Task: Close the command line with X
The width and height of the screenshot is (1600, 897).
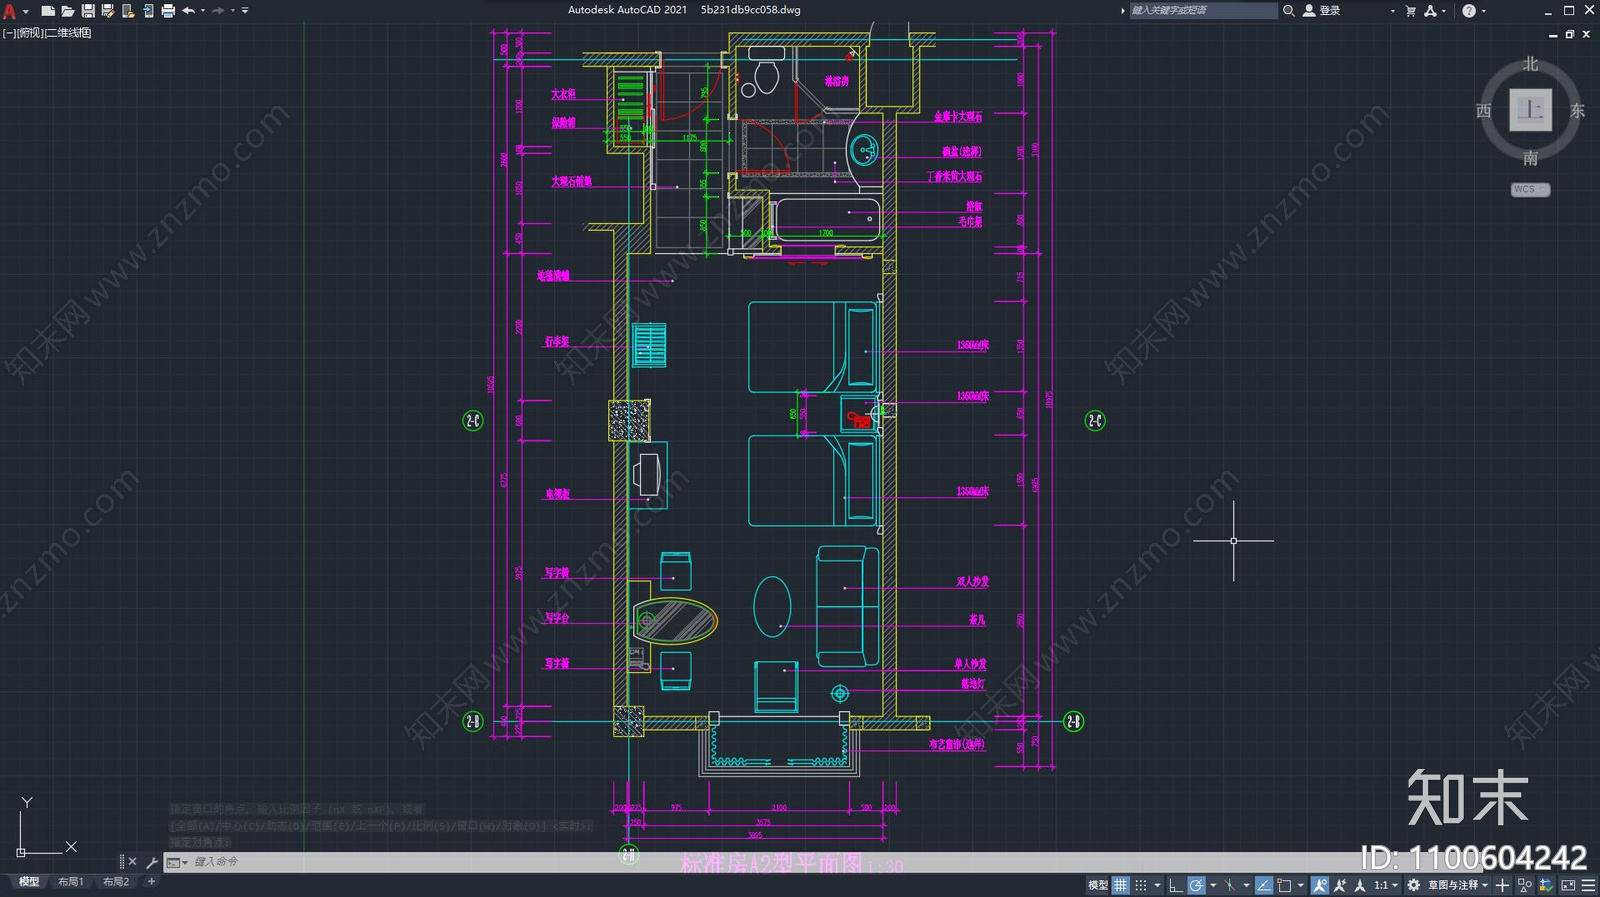Action: tap(132, 862)
